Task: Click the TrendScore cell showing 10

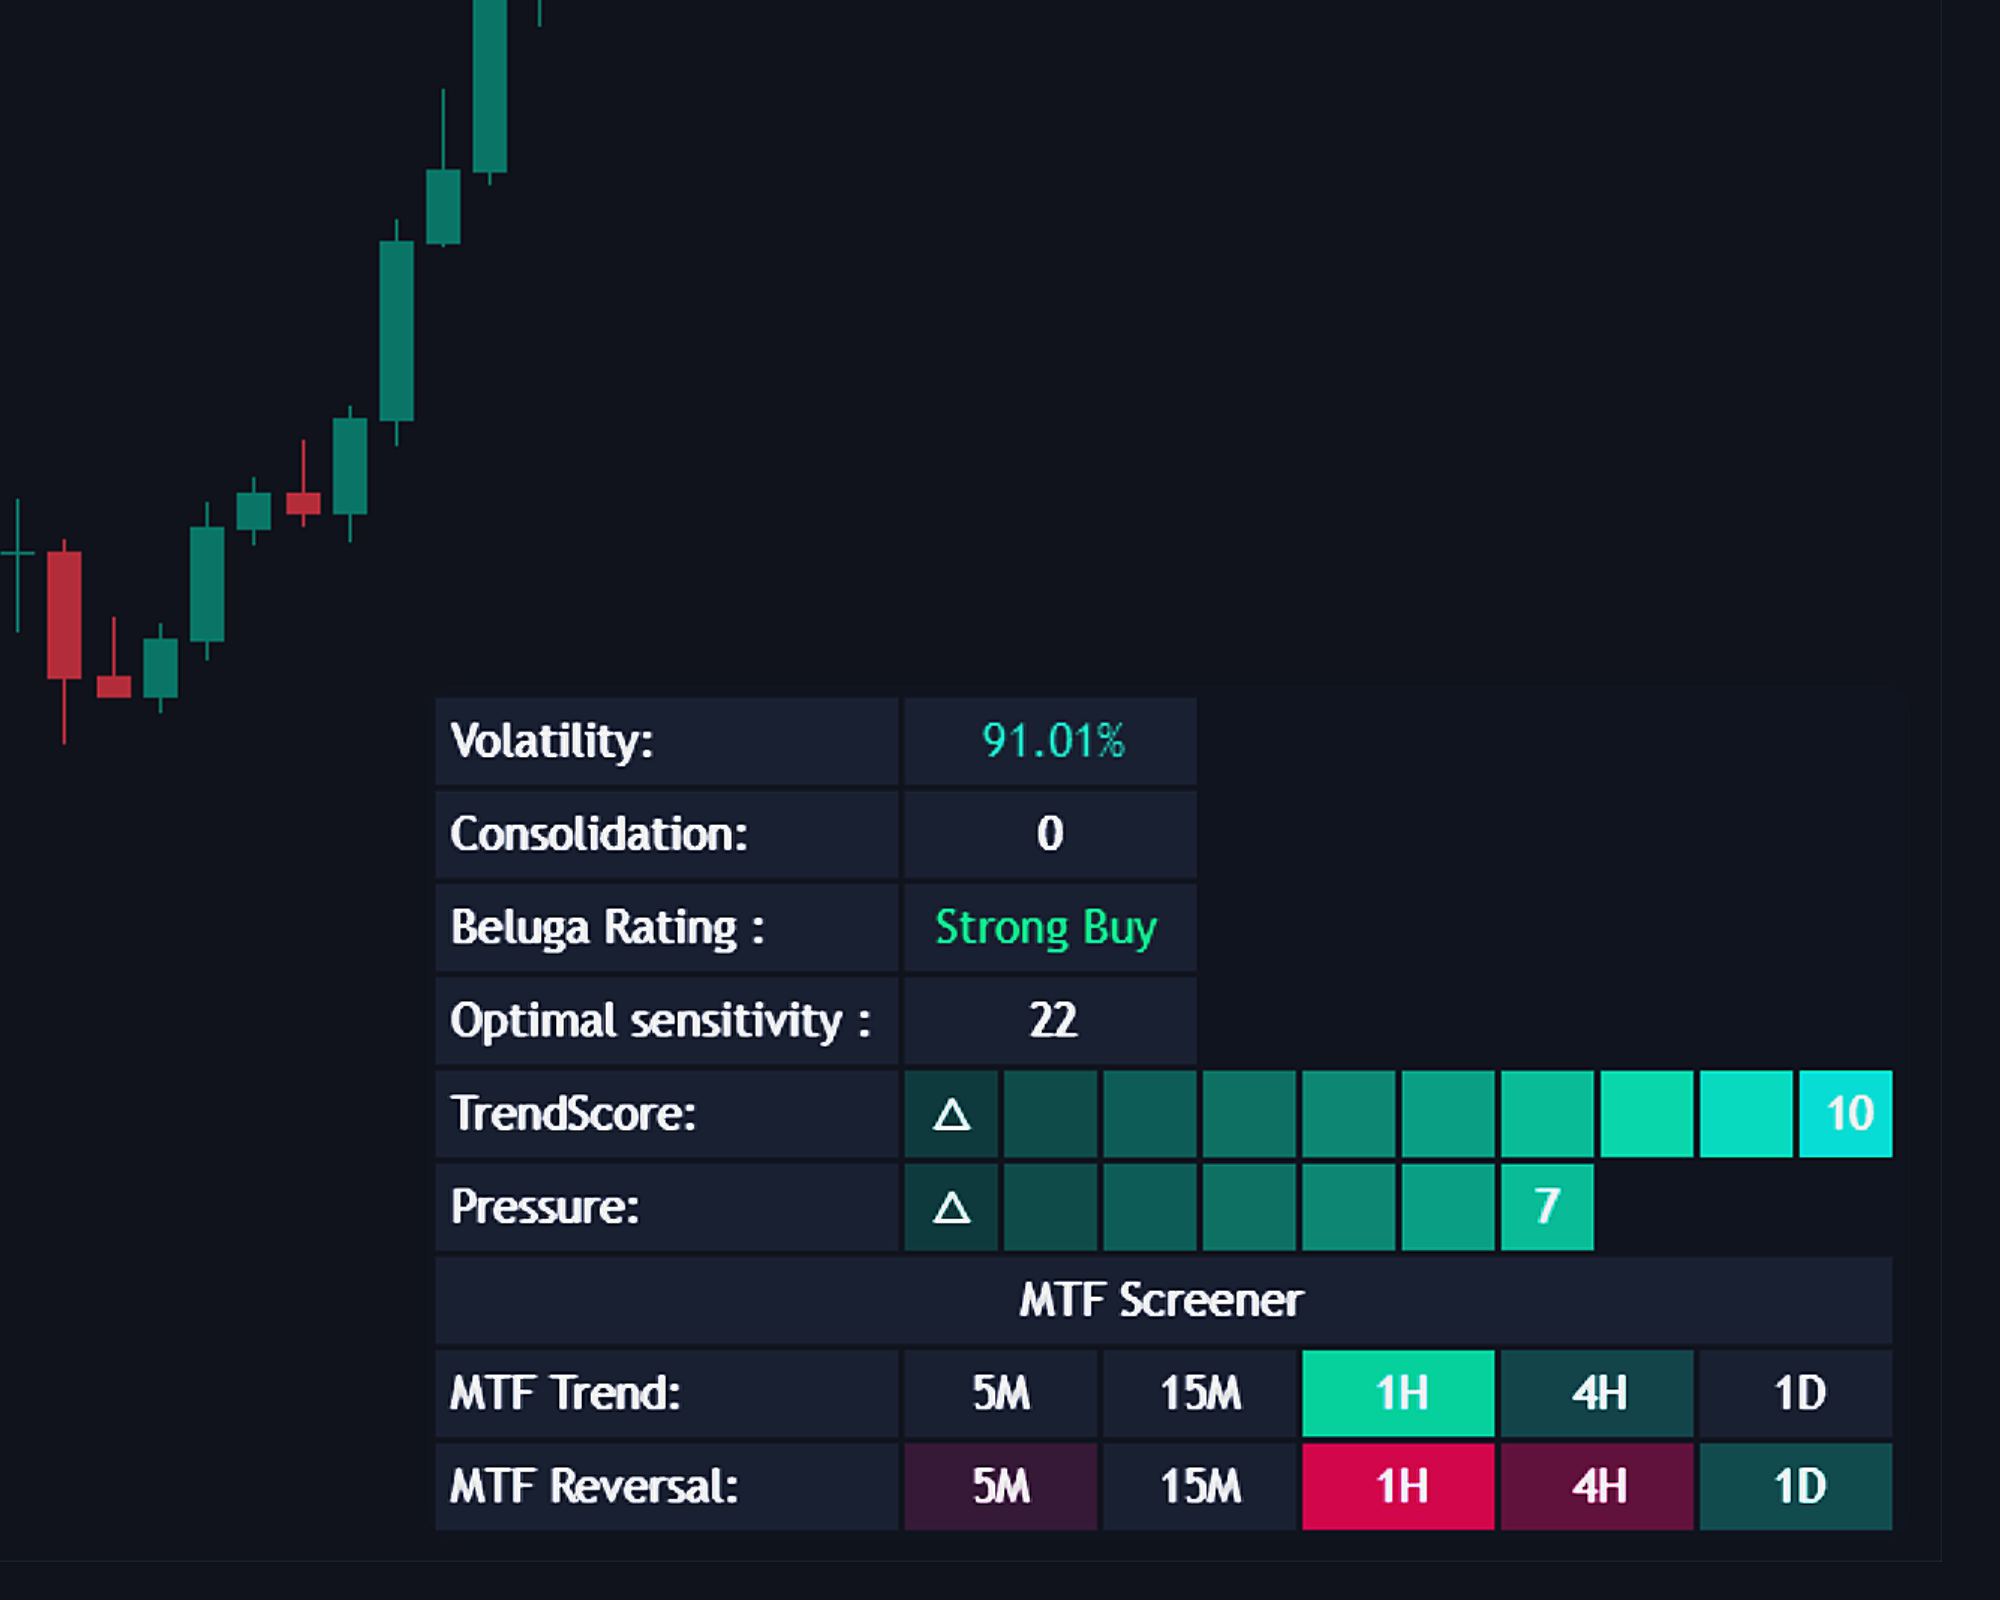Action: pyautogui.click(x=1846, y=1114)
